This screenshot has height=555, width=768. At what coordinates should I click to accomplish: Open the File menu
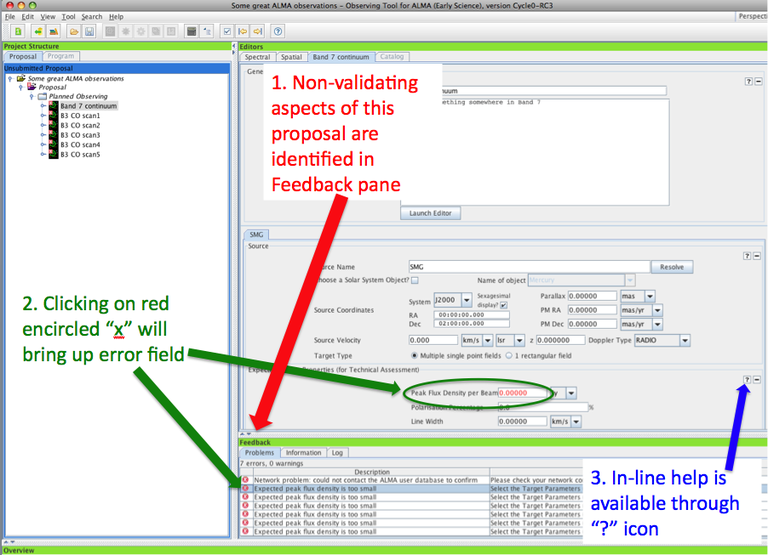[x=10, y=17]
